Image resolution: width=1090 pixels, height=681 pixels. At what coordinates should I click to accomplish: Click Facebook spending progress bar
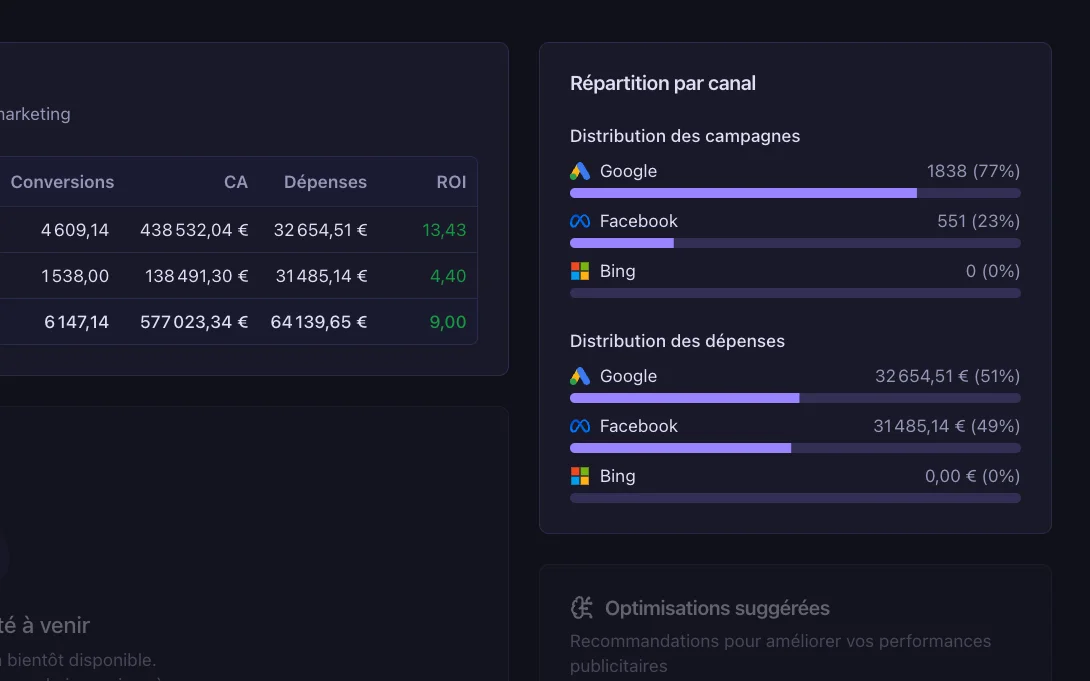[795, 448]
